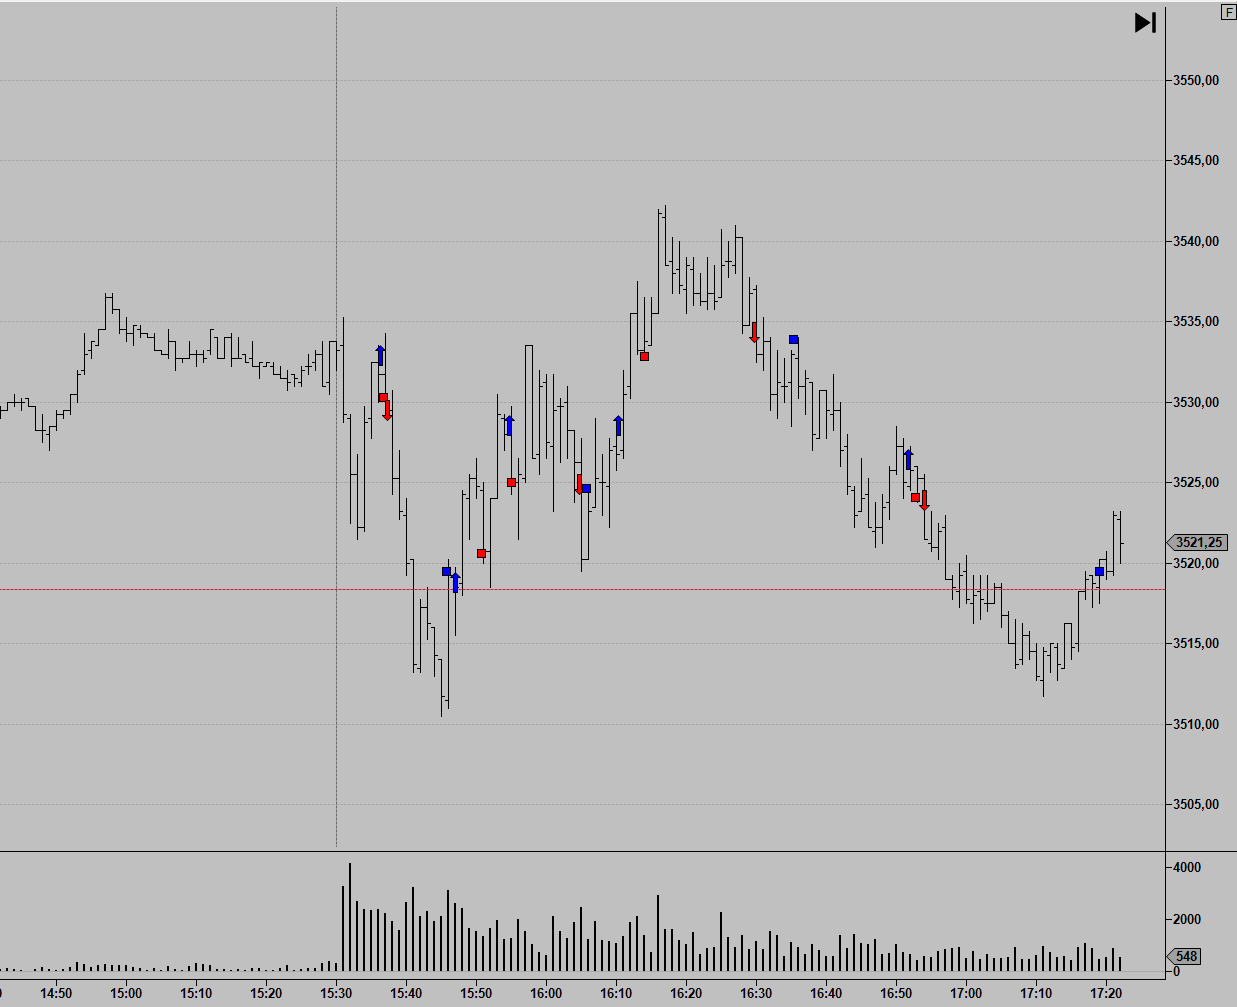
Task: Select the blue up arrow near 15:36
Action: [380, 356]
